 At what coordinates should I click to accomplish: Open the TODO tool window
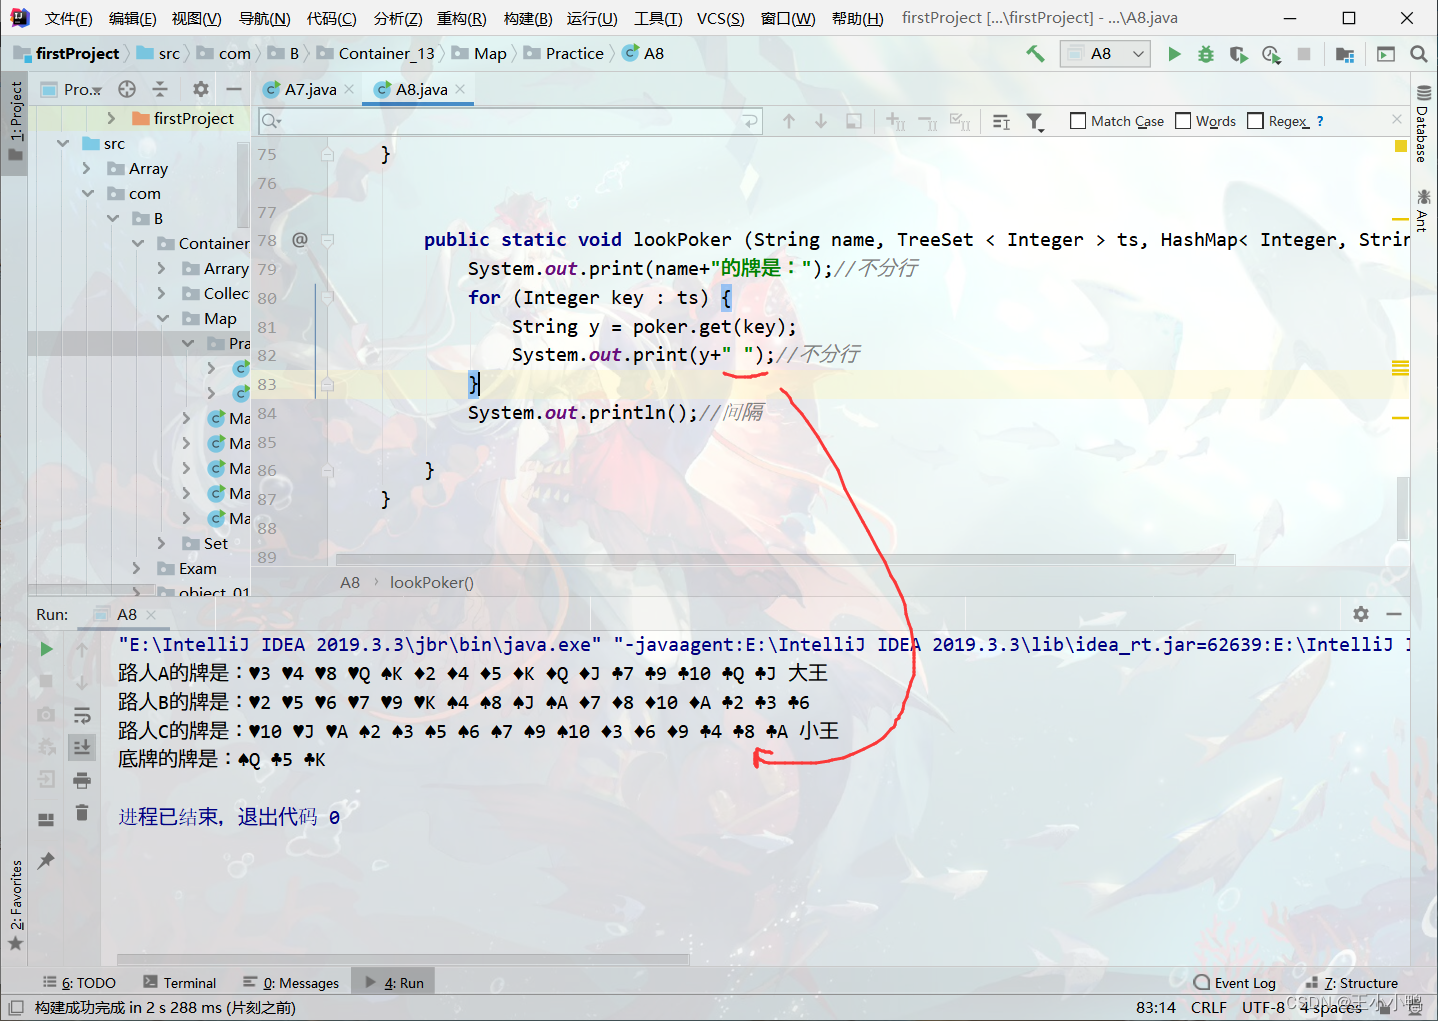[x=79, y=983]
